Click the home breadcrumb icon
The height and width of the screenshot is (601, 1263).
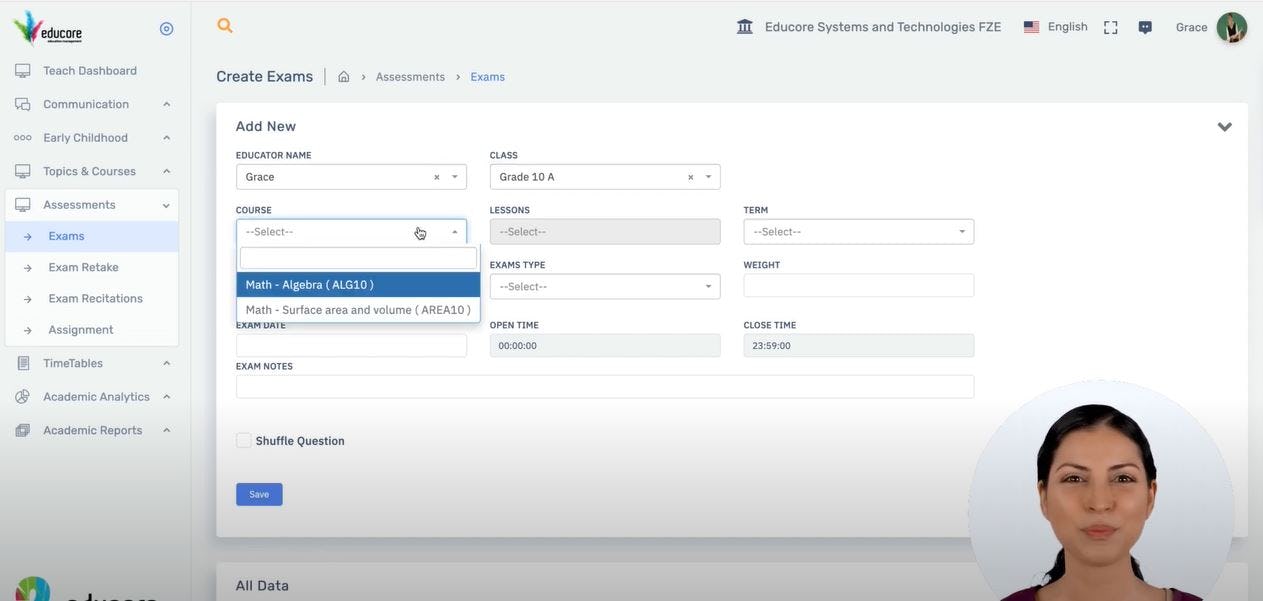[x=343, y=77]
